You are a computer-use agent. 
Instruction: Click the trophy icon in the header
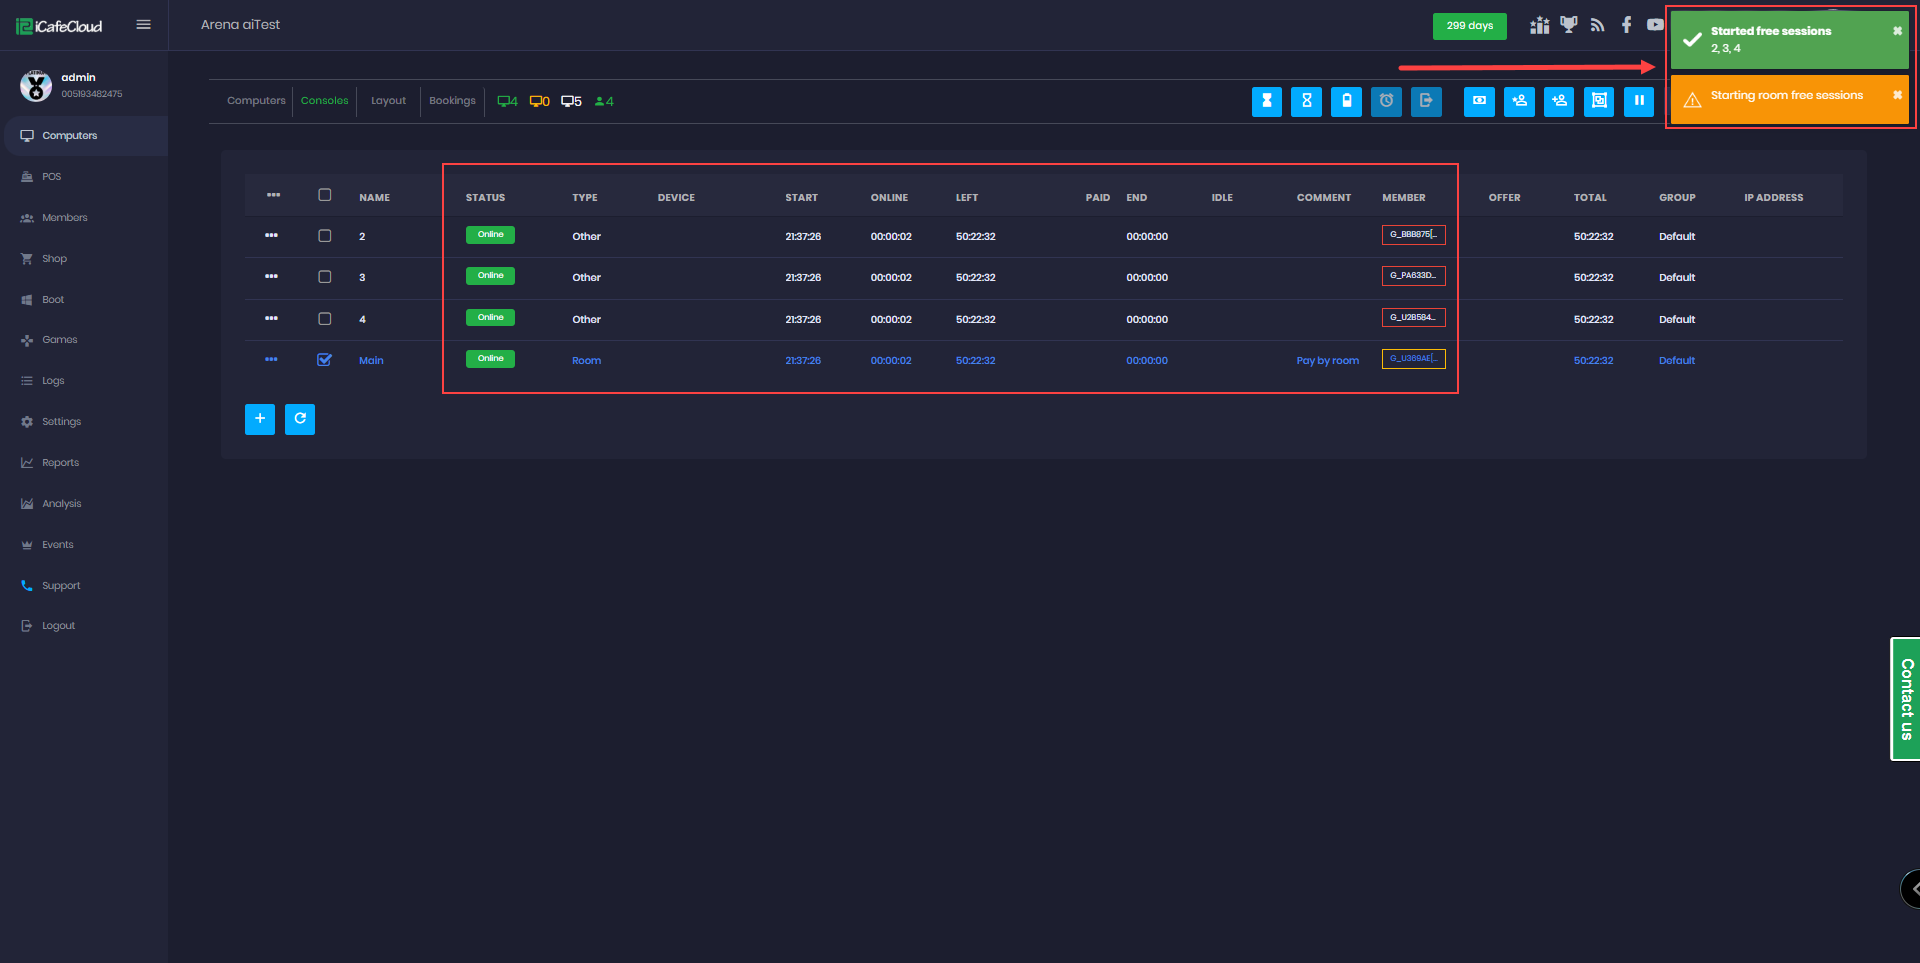[x=1568, y=25]
